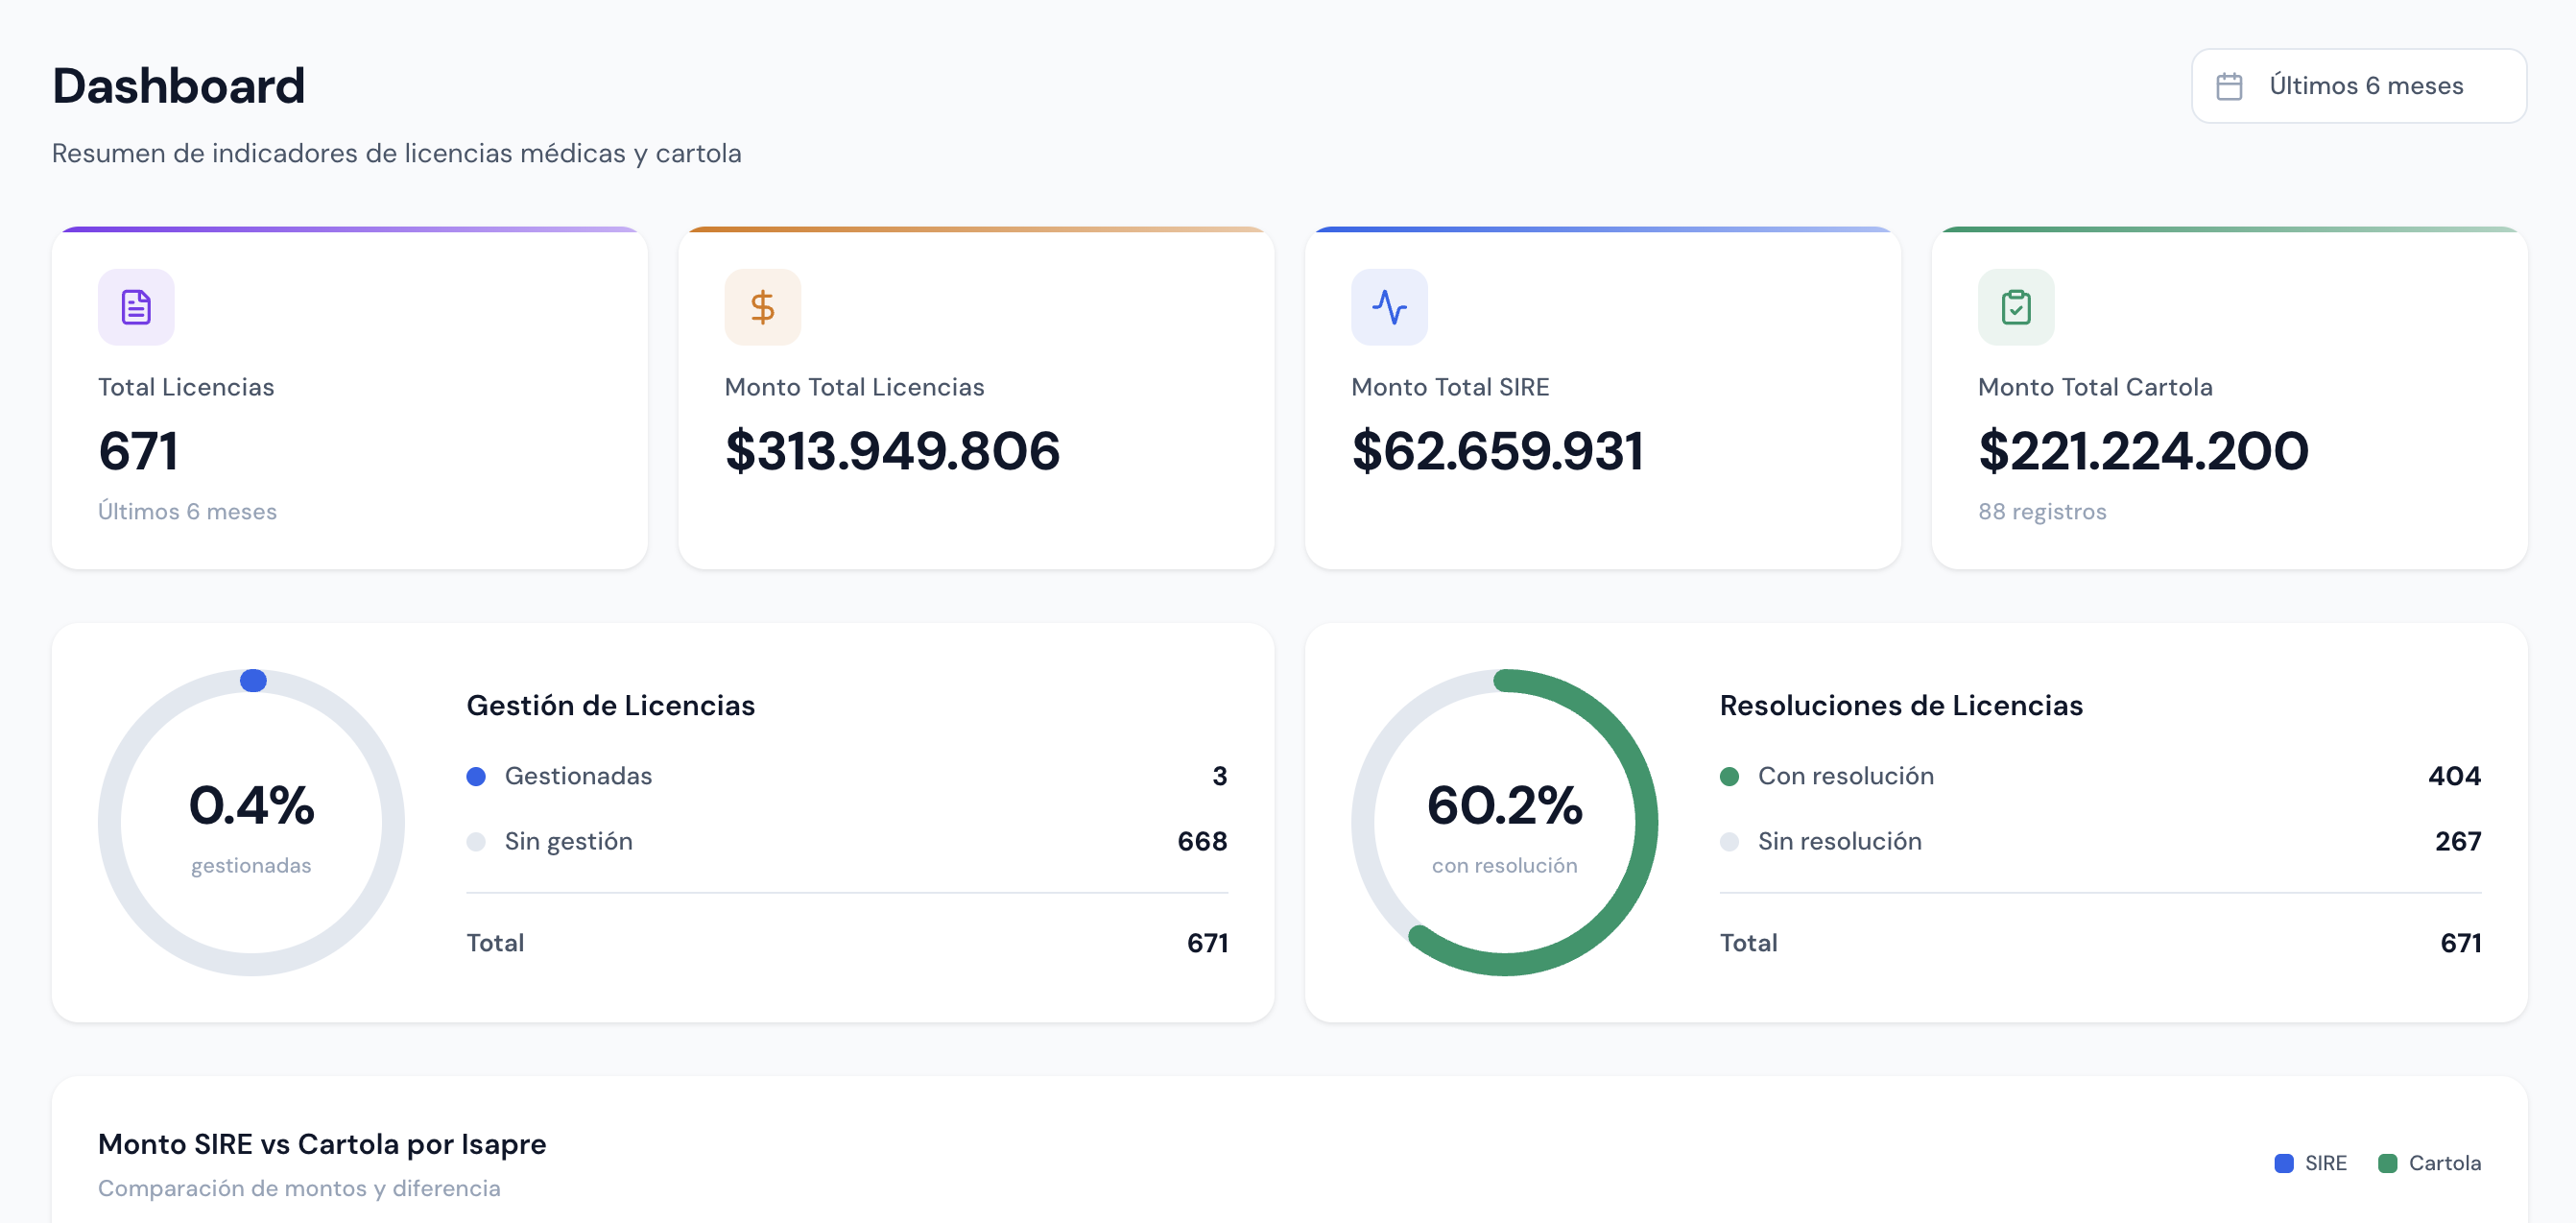The image size is (2576, 1223).
Task: Click the pulse icon on Monto Total SIRE card
Action: click(x=1389, y=307)
